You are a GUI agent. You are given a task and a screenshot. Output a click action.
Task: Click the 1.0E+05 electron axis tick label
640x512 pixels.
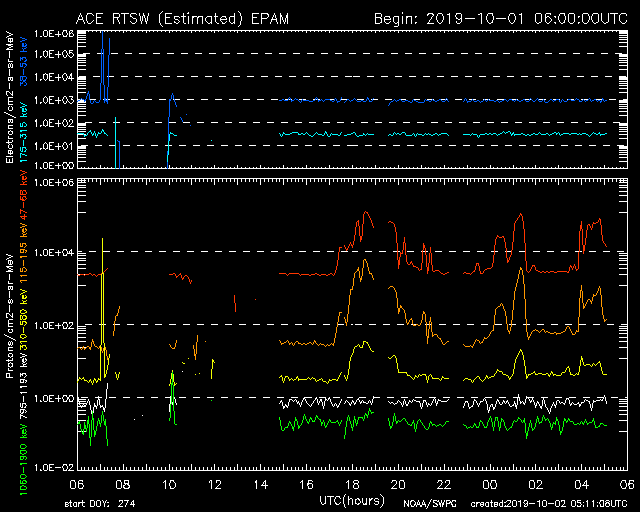click(x=57, y=54)
